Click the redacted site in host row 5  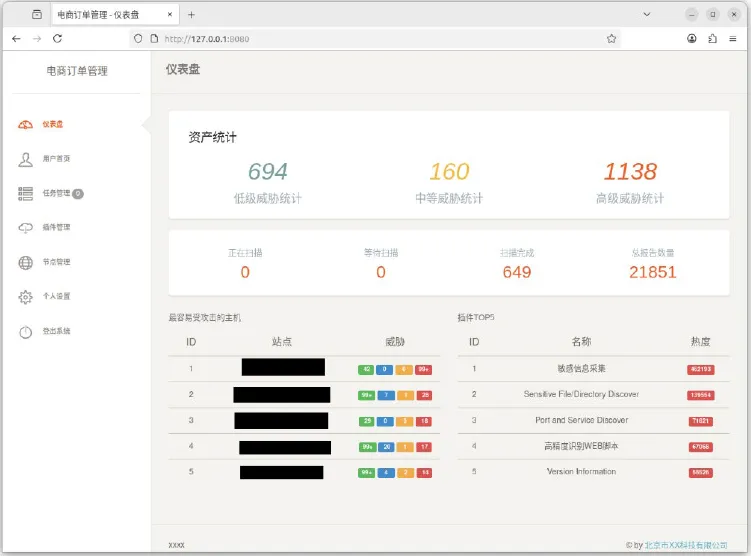(282, 472)
